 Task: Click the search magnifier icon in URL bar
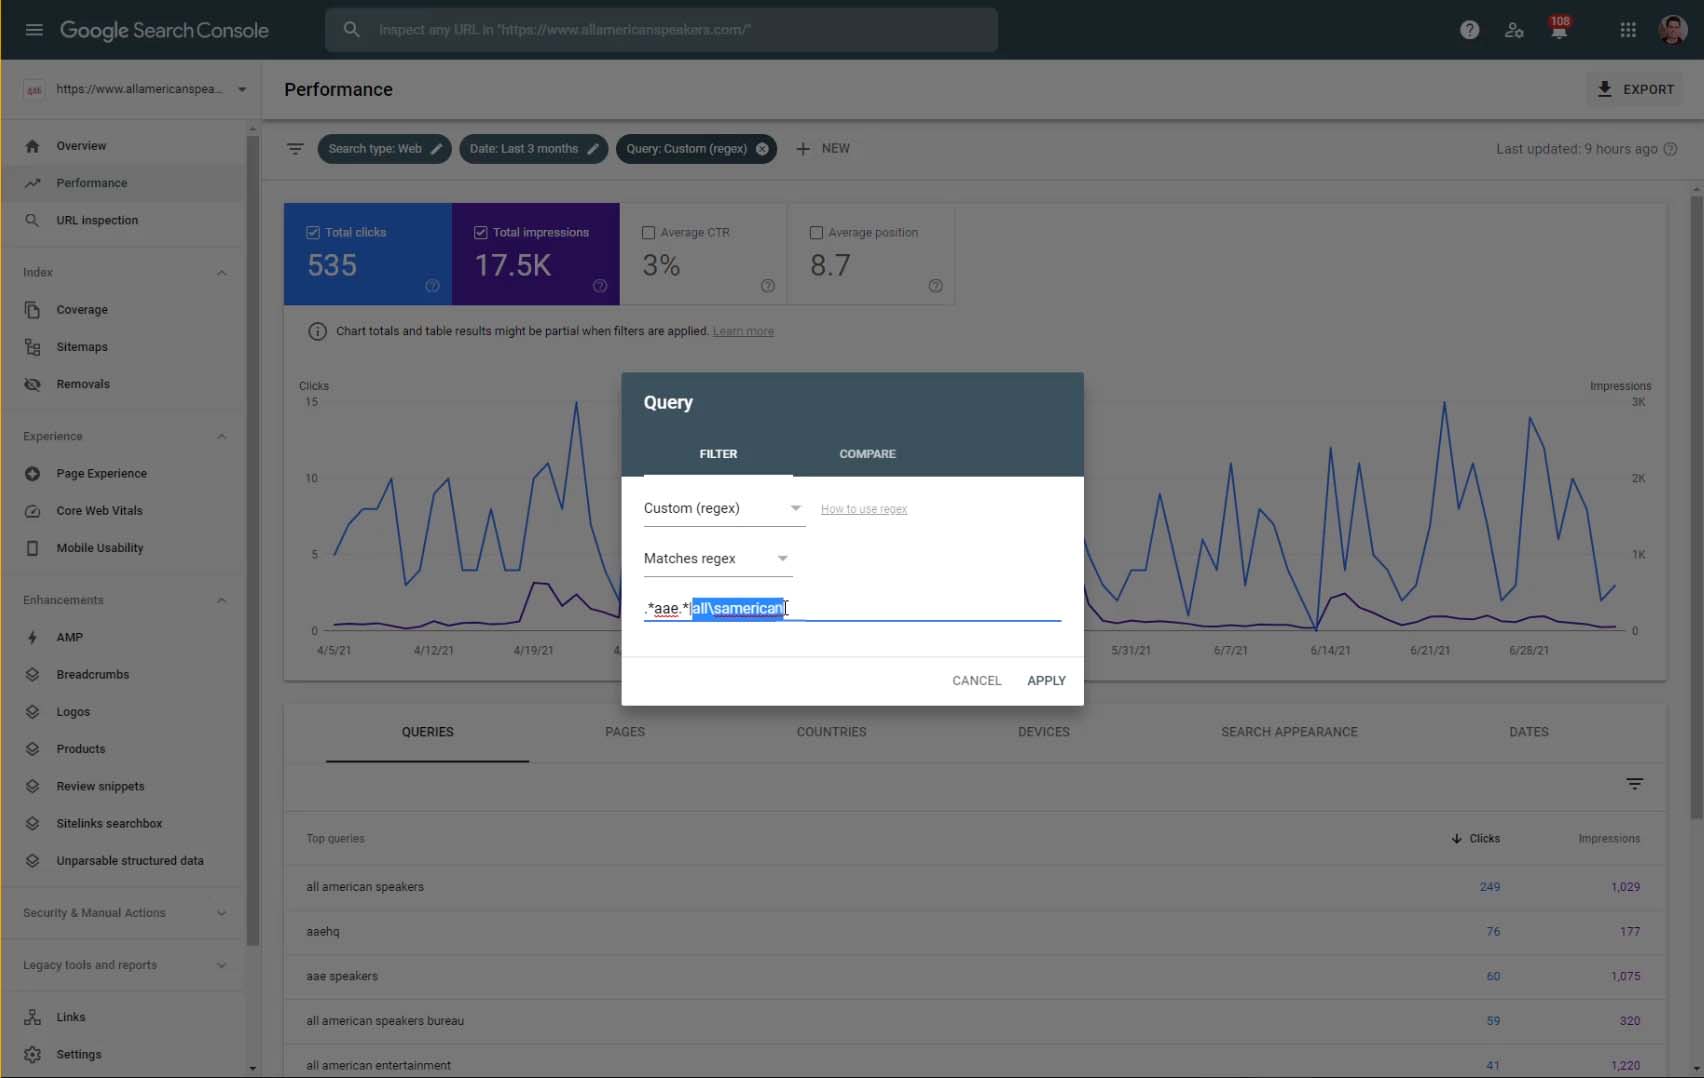[x=351, y=30]
